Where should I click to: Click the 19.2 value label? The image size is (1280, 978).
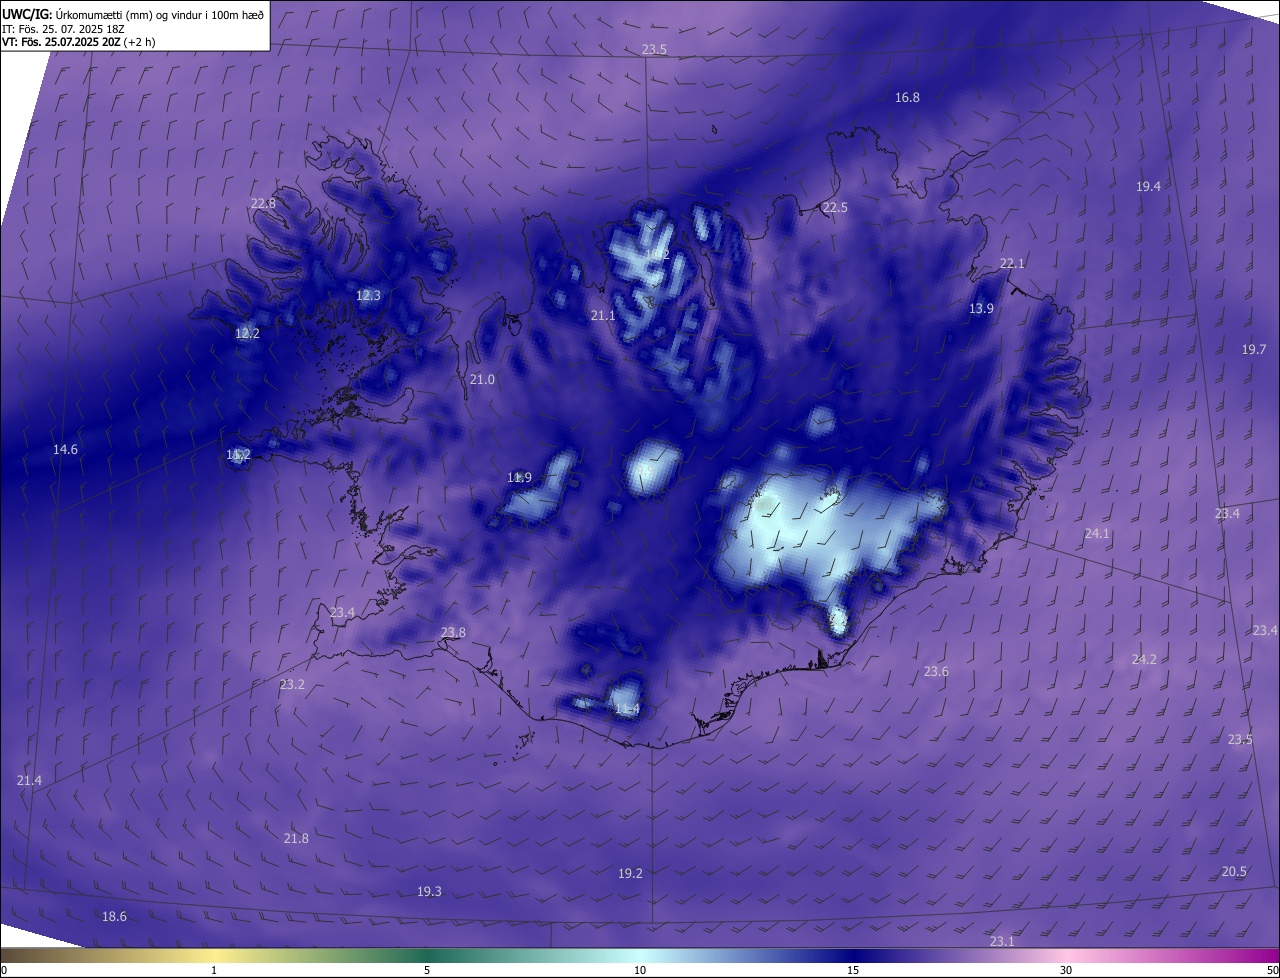click(x=630, y=873)
